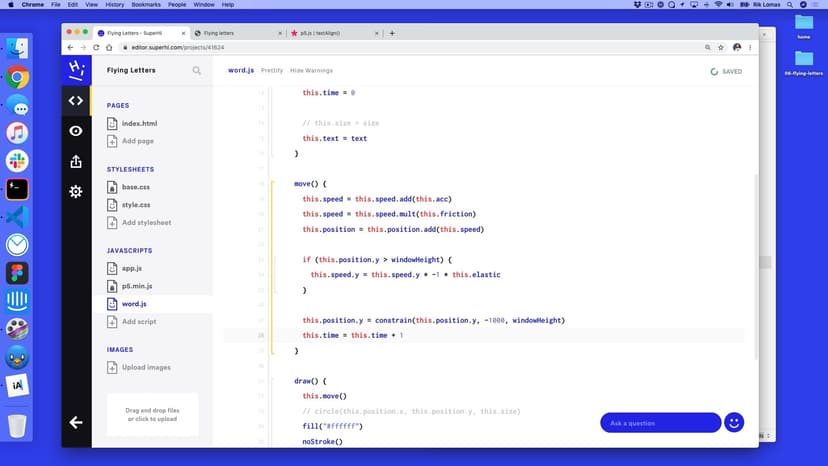This screenshot has width=828, height=466.
Task: Click Prettify to format code
Action: click(x=272, y=71)
